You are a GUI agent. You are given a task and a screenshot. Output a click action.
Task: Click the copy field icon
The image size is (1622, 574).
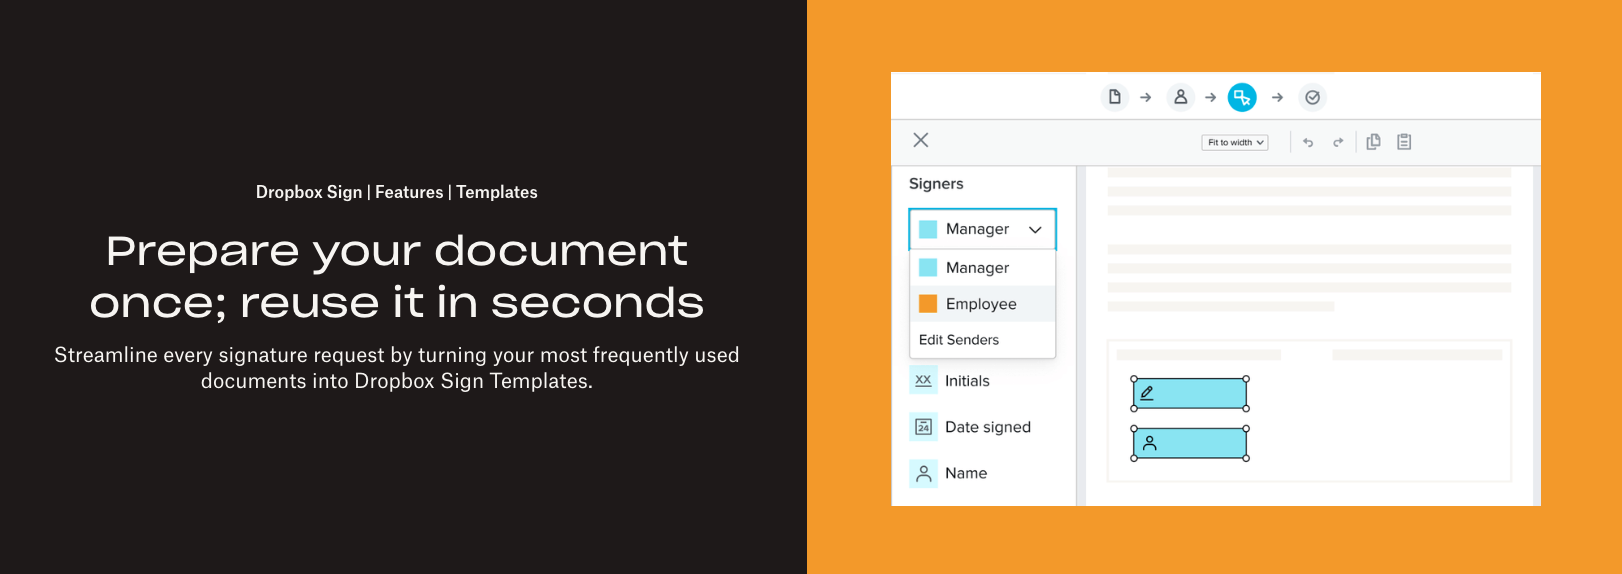coord(1373,142)
